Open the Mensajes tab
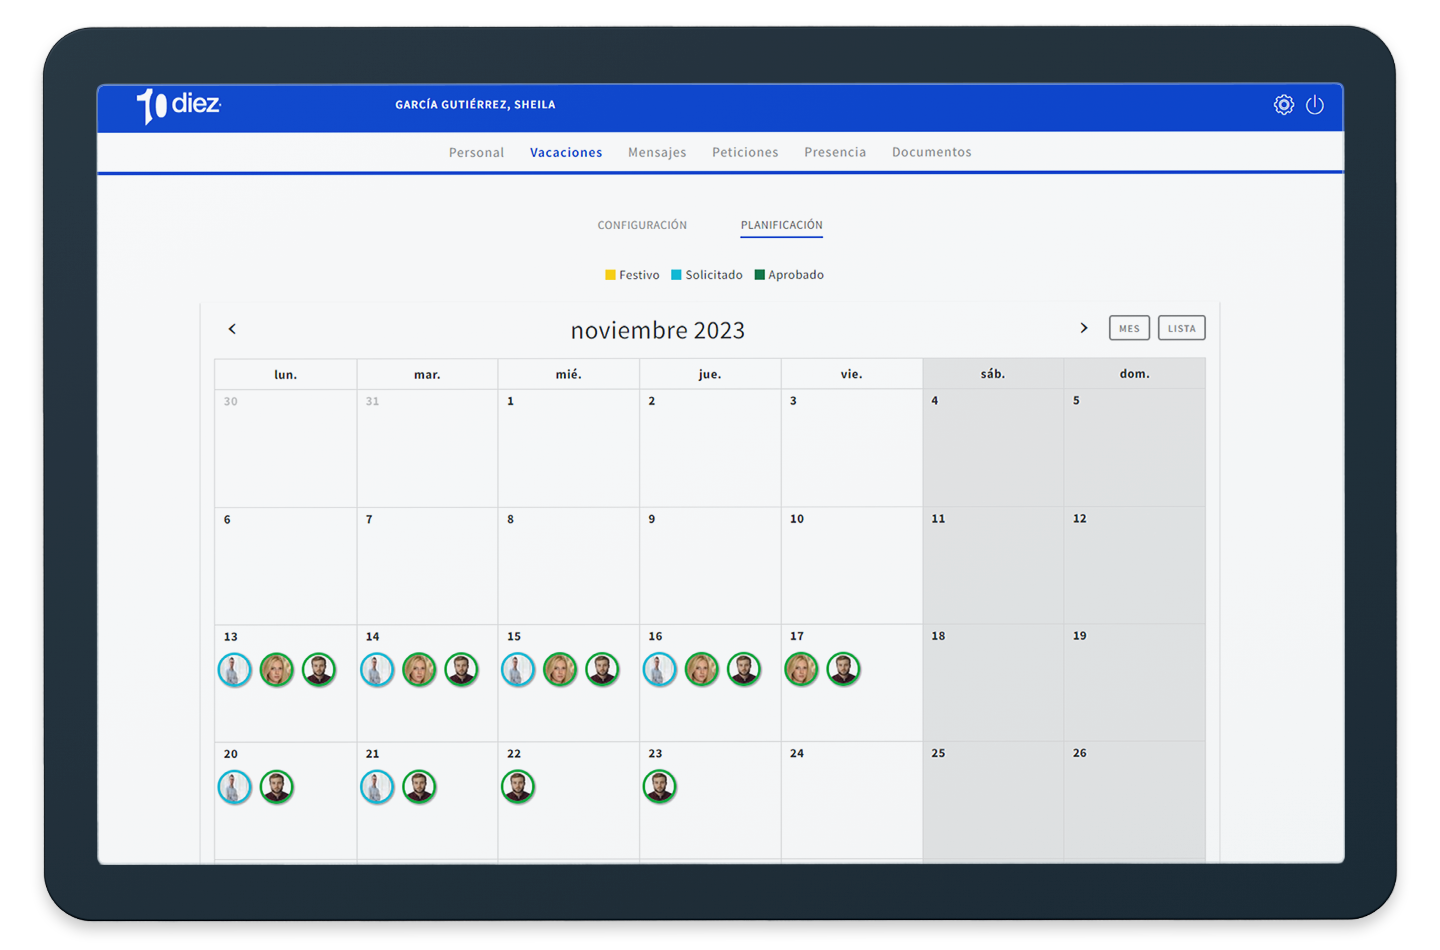Screen dimensions: 1440x950 click(657, 152)
